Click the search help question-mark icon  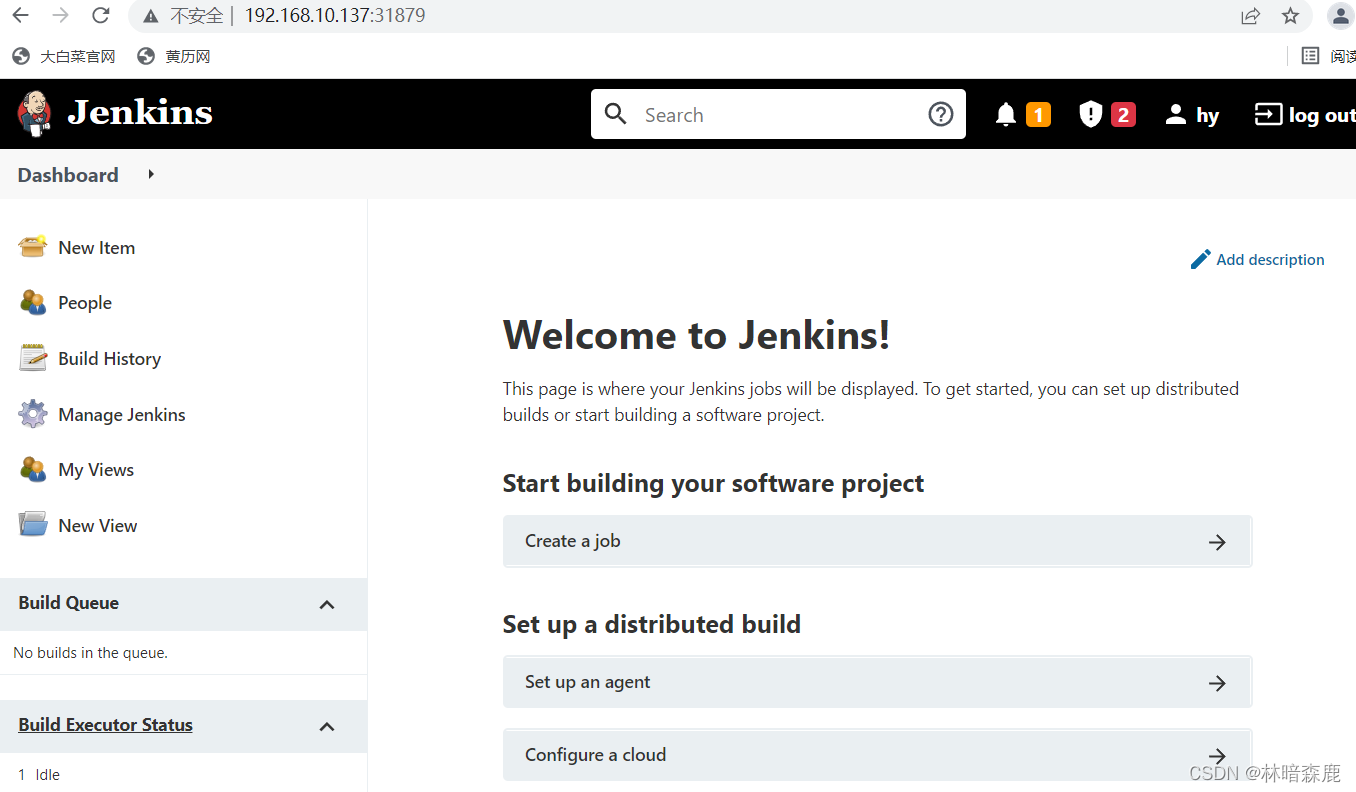941,114
